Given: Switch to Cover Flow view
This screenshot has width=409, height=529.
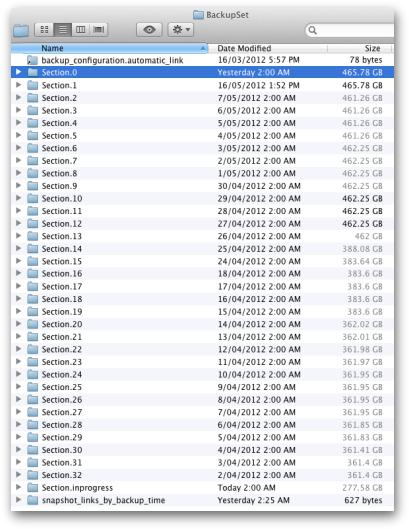Looking at the screenshot, I should coord(99,30).
